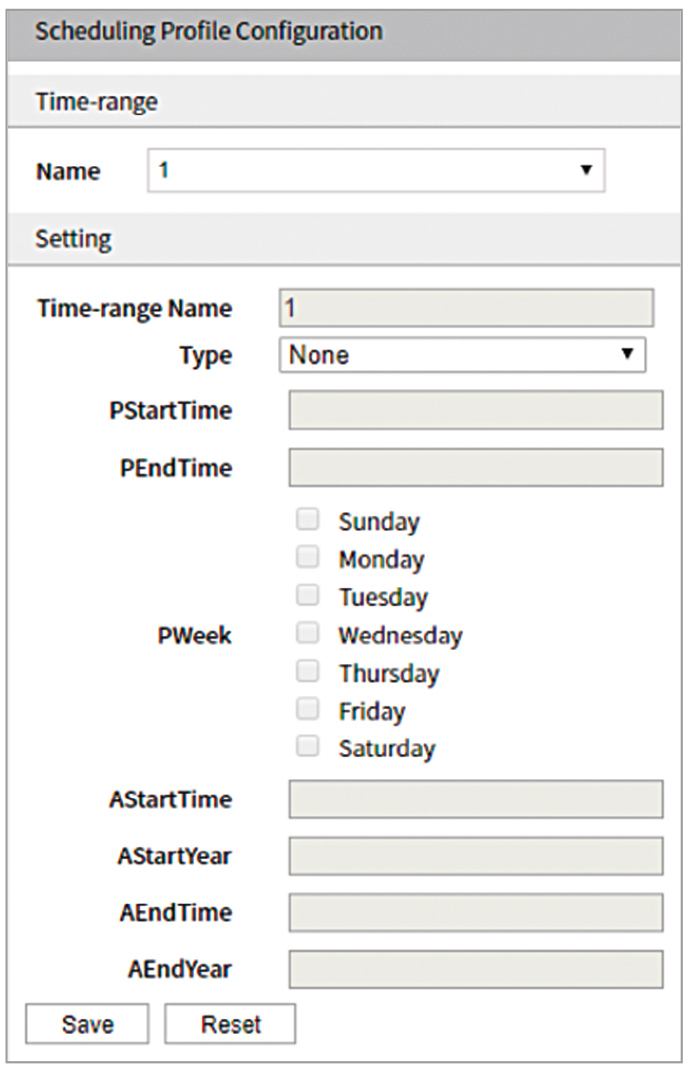Click the Time-range Name input field
Viewport: 690px width, 1073px height.
click(x=466, y=308)
